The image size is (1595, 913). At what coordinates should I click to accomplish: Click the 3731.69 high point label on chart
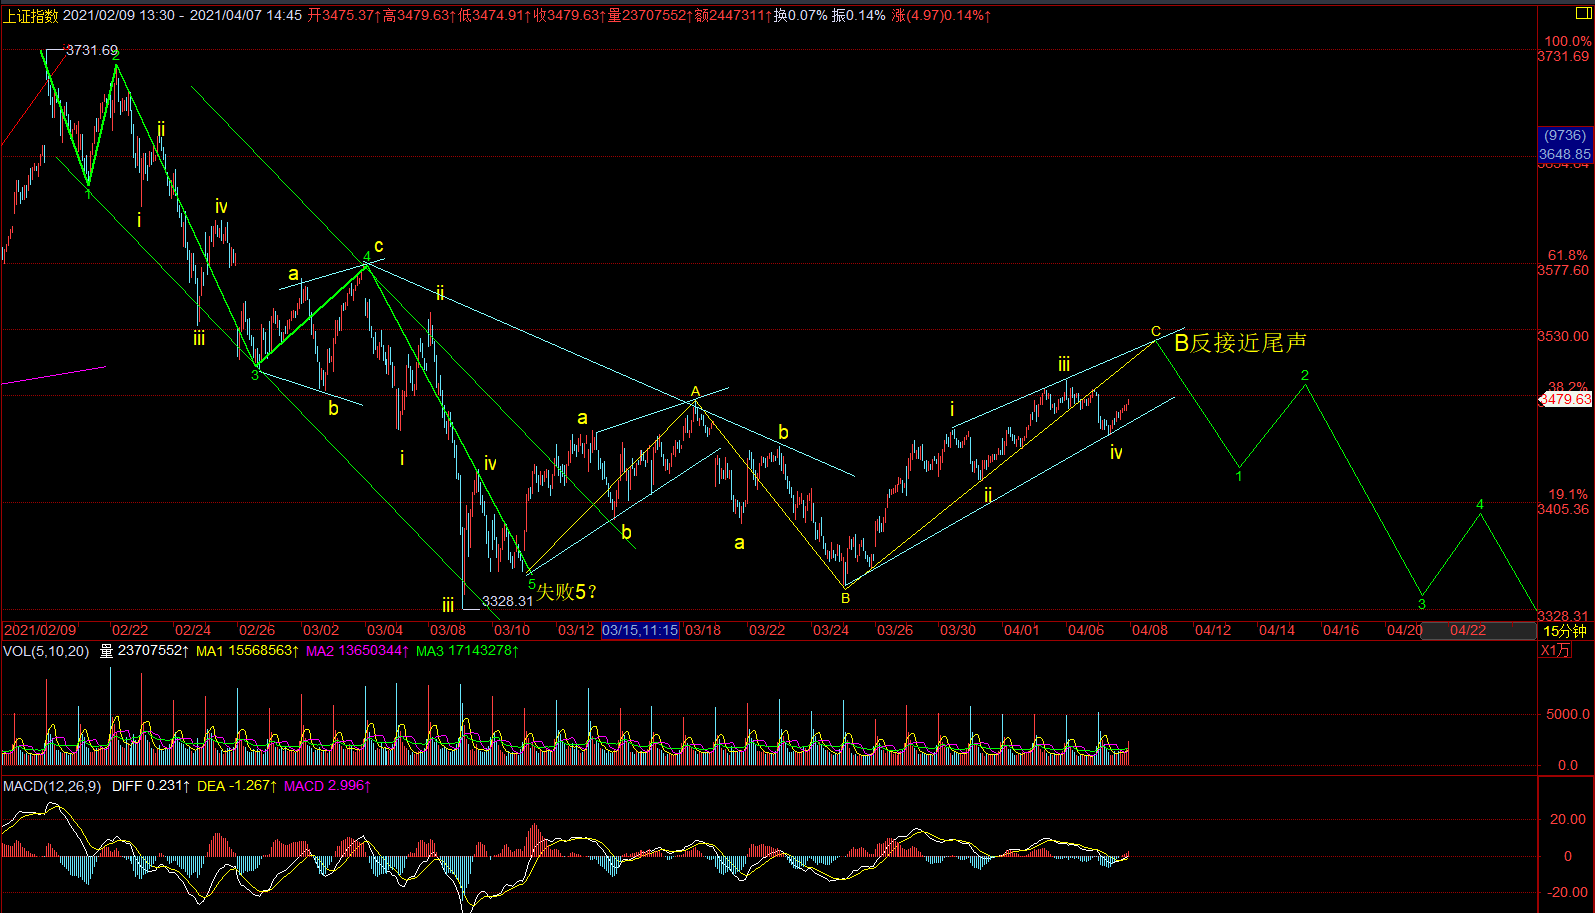pyautogui.click(x=92, y=50)
